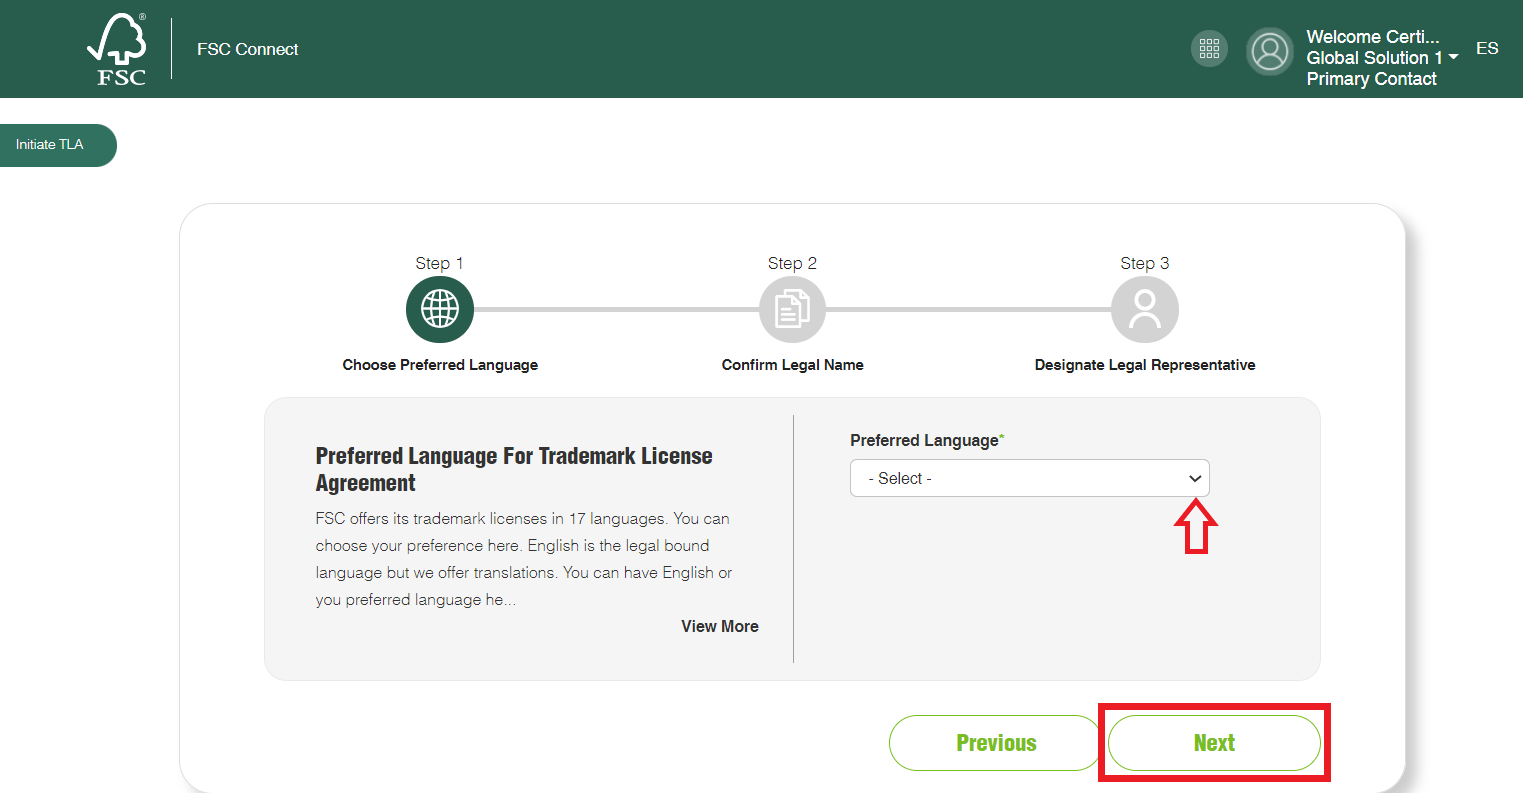
Task: Select the Step 1 globe icon
Action: pyautogui.click(x=440, y=309)
